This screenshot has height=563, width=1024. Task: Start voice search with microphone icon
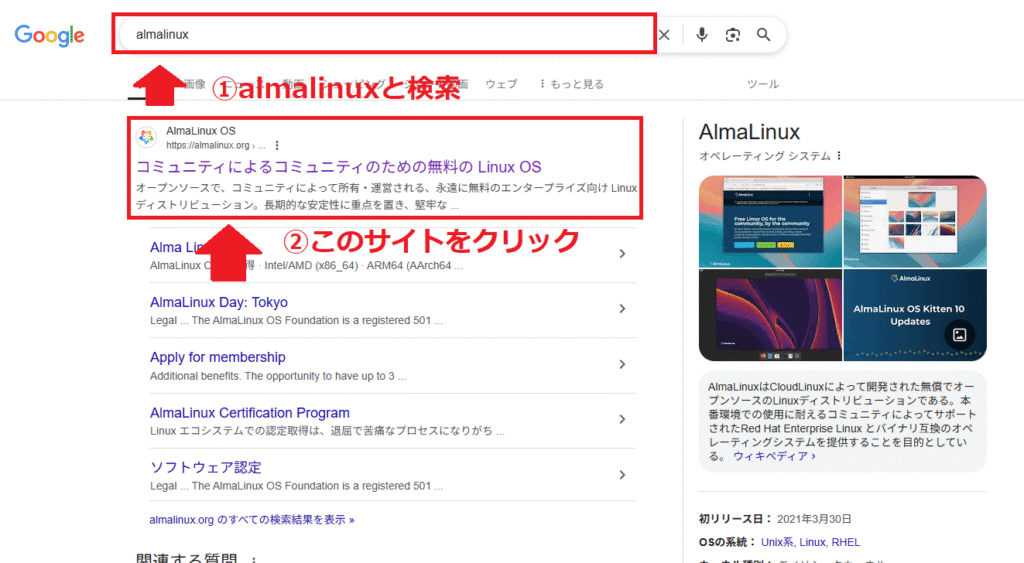click(701, 35)
